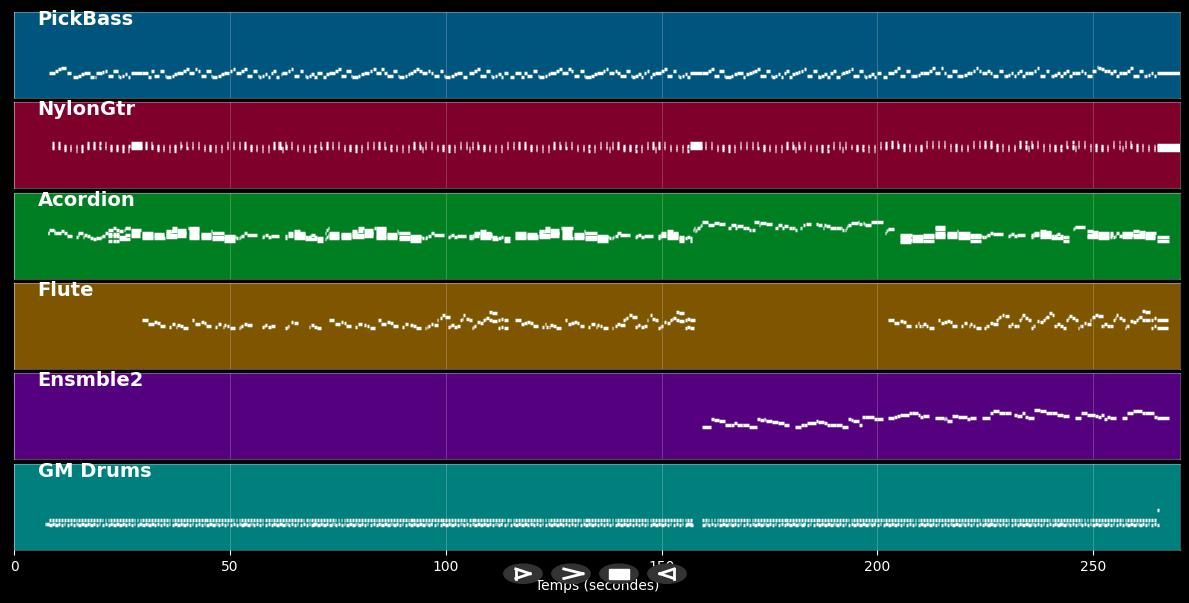Click the GM Drums track label
The height and width of the screenshot is (603, 1189).
tap(94, 471)
